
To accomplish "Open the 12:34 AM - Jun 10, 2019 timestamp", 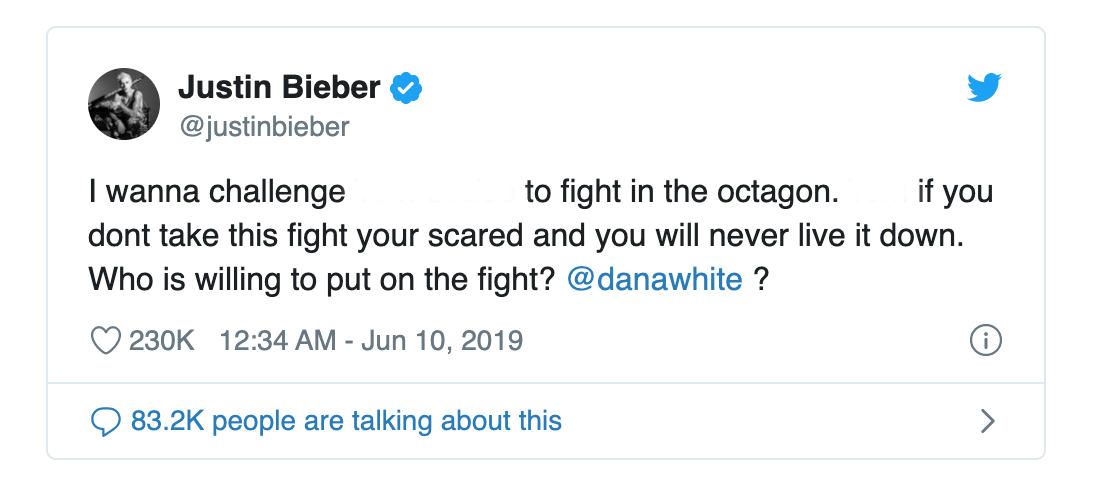I will tap(371, 341).
